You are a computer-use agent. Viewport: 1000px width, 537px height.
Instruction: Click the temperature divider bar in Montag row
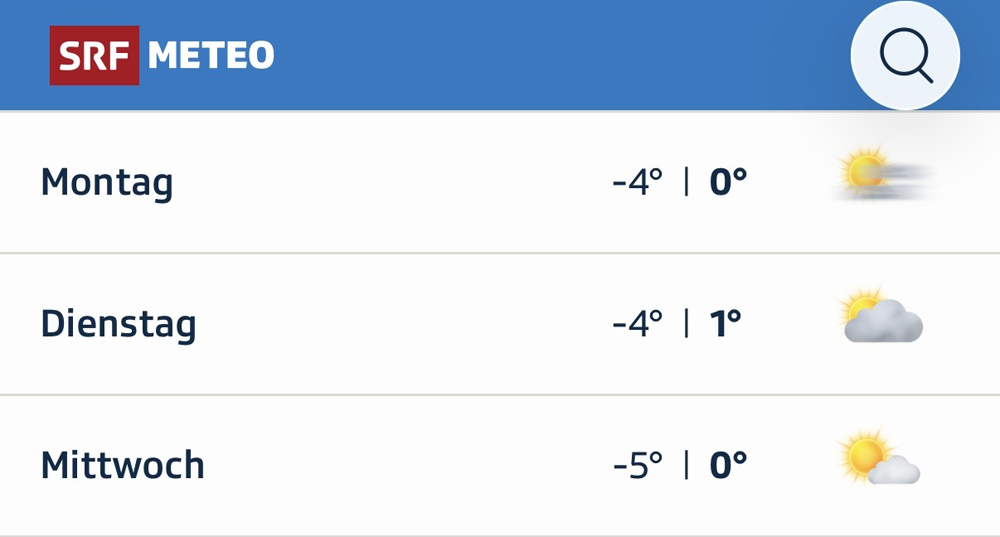click(686, 183)
